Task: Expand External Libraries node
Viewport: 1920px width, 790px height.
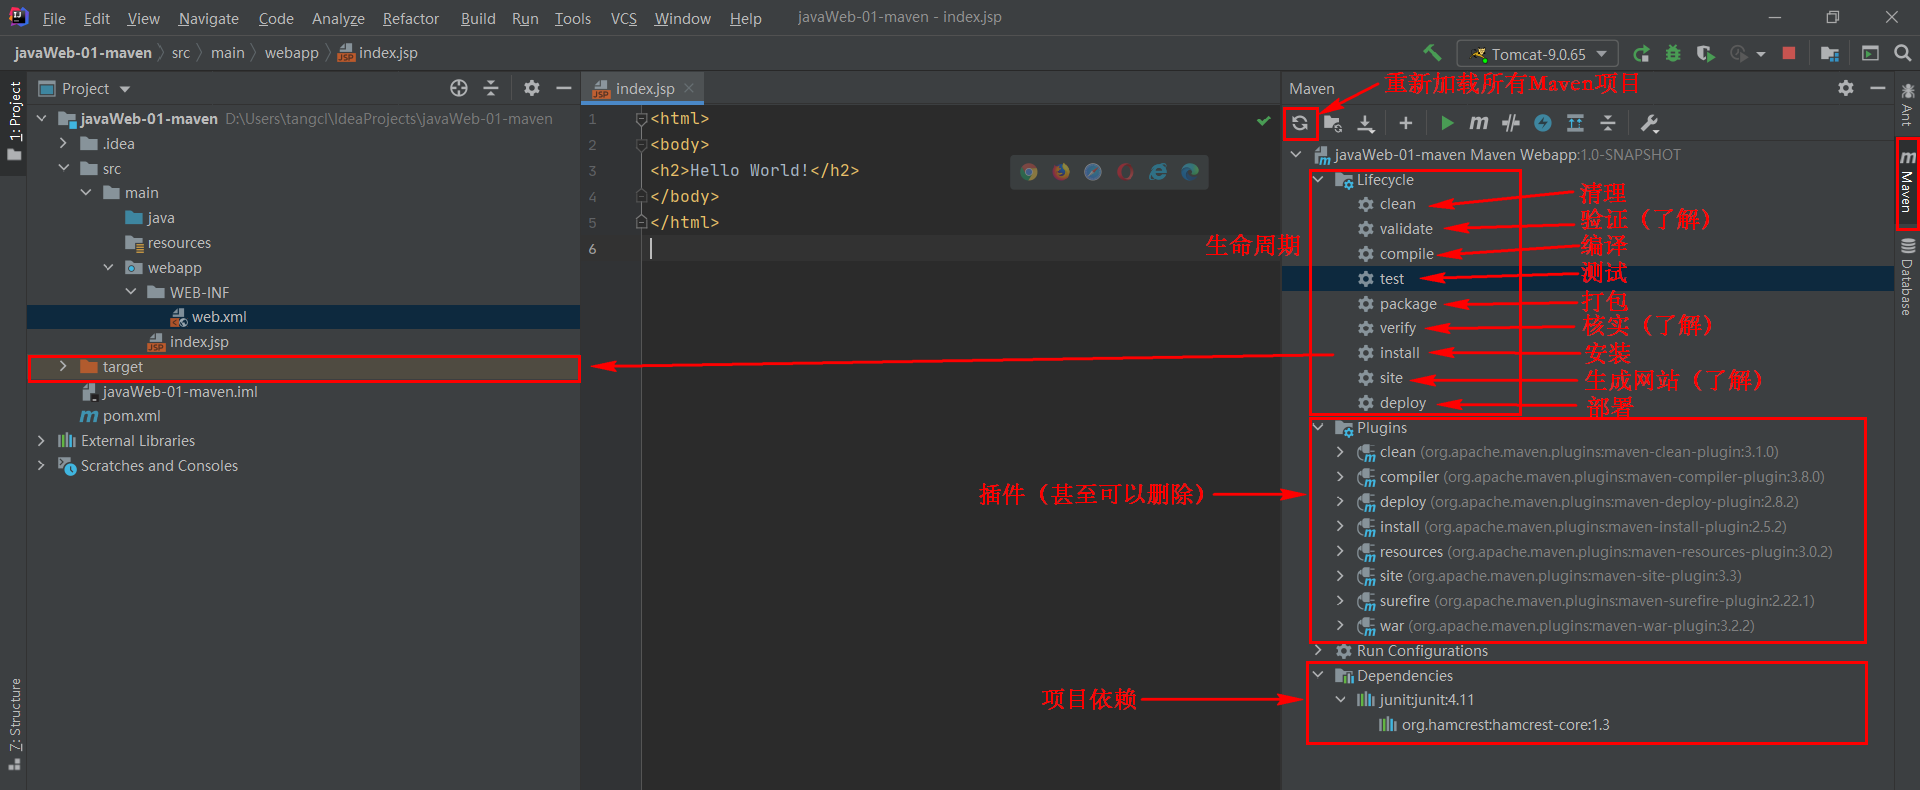Action: [x=41, y=441]
